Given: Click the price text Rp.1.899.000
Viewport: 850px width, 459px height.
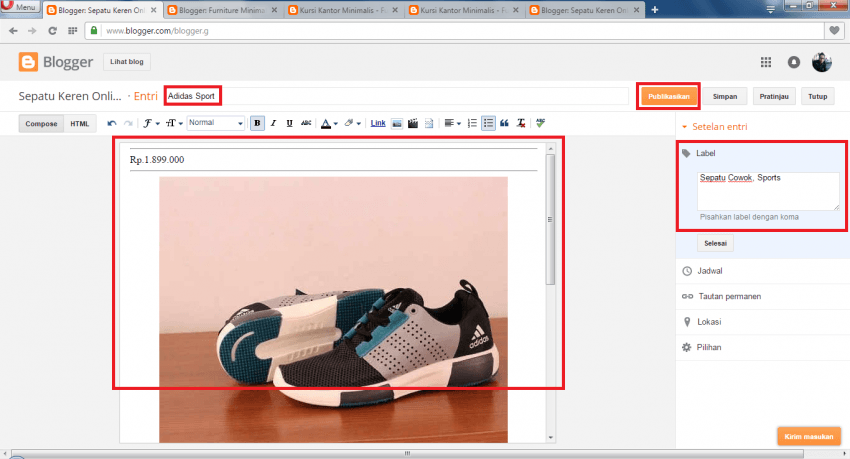Looking at the screenshot, I should tap(157, 160).
